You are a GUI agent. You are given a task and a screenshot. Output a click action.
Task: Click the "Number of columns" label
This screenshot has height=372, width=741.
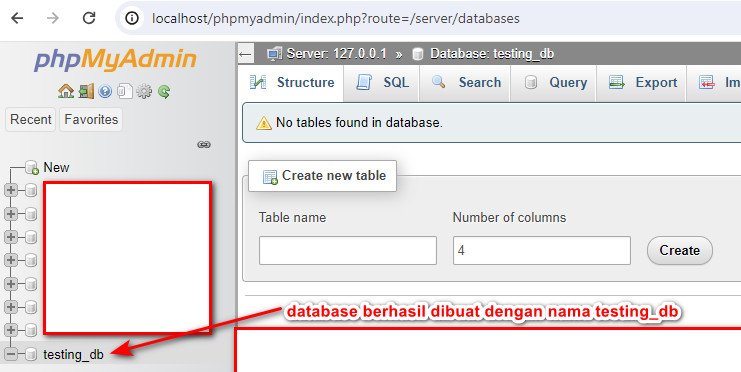click(509, 217)
